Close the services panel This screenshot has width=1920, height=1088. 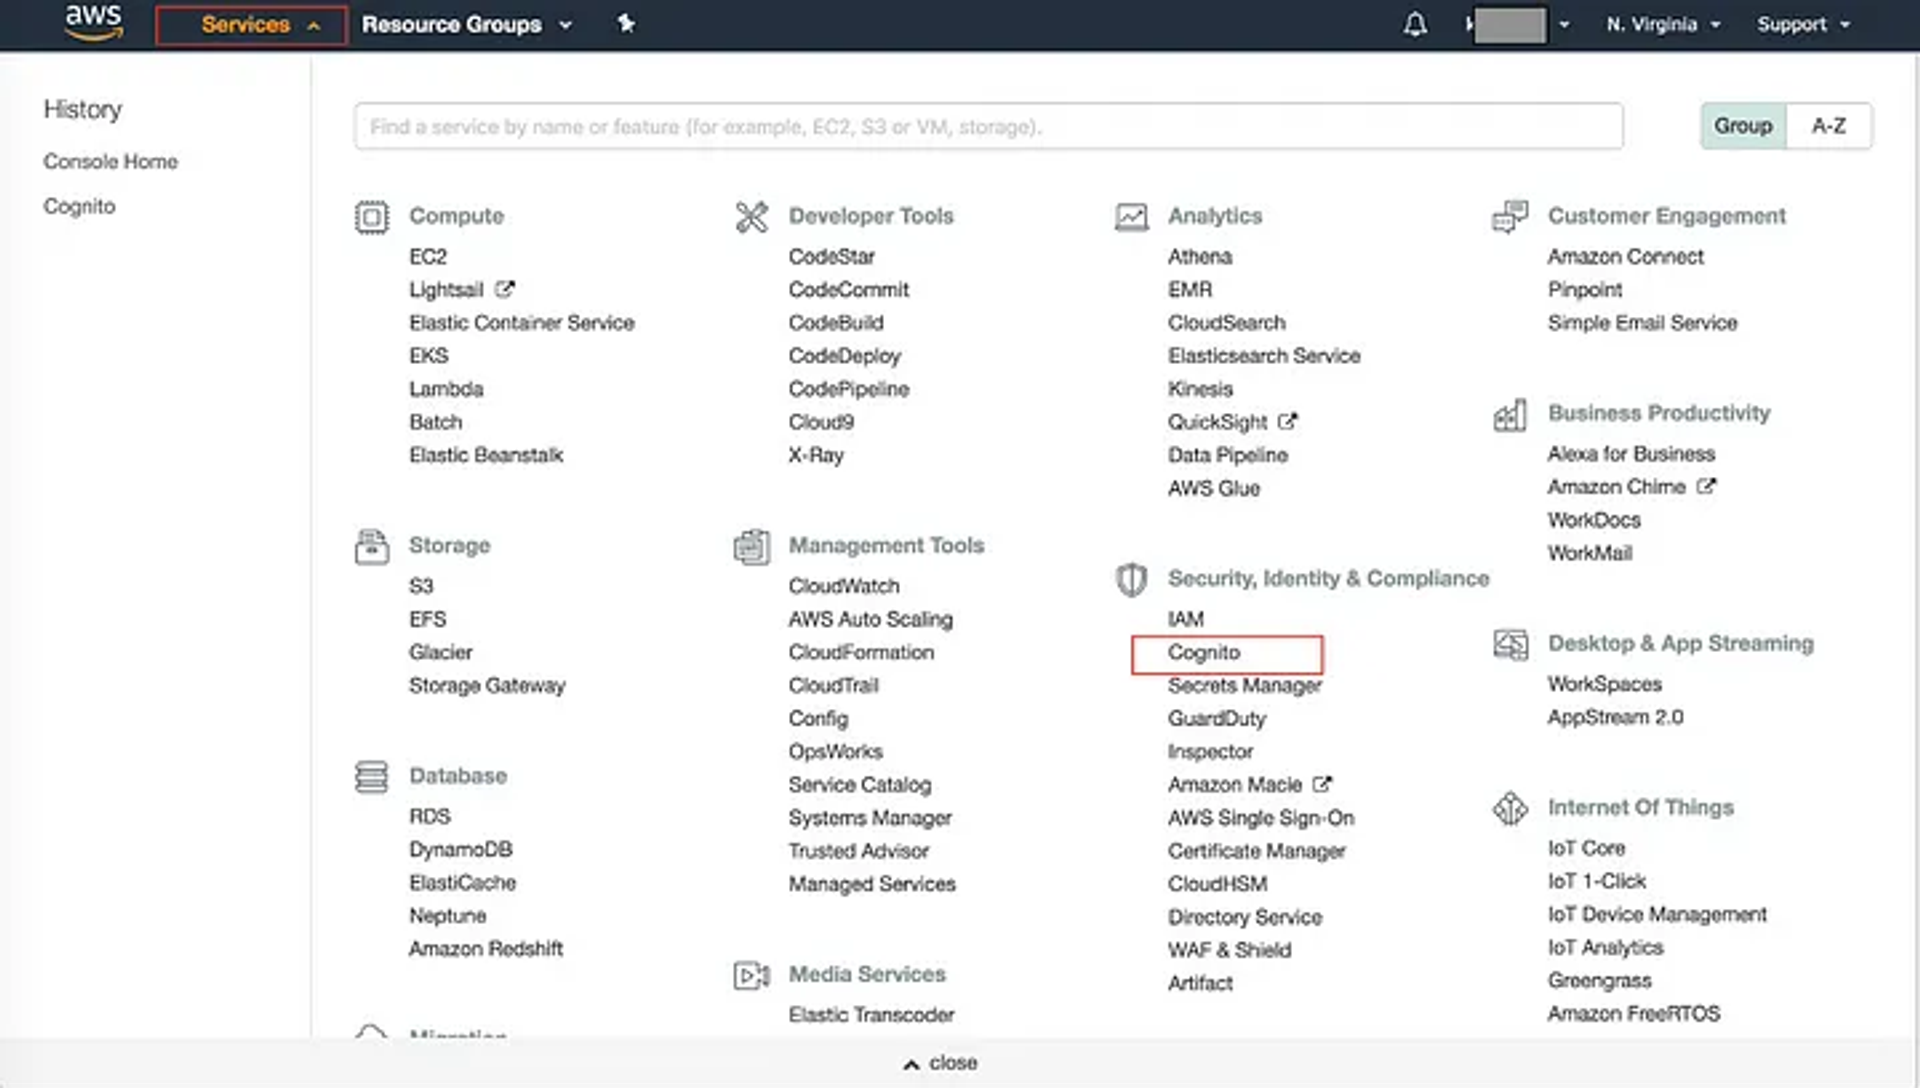pyautogui.click(x=940, y=1063)
